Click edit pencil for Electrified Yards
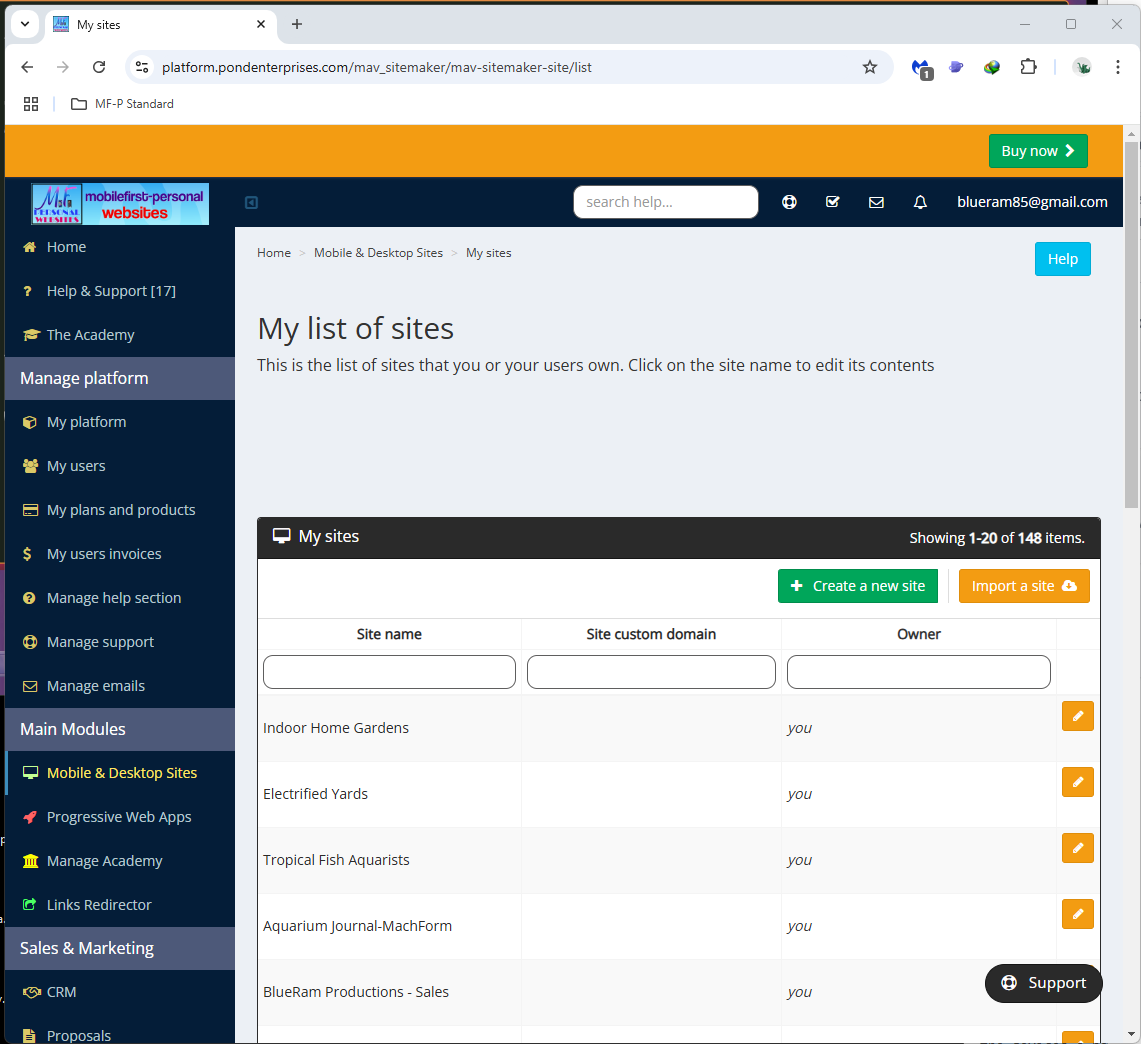This screenshot has height=1044, width=1141. pyautogui.click(x=1077, y=782)
